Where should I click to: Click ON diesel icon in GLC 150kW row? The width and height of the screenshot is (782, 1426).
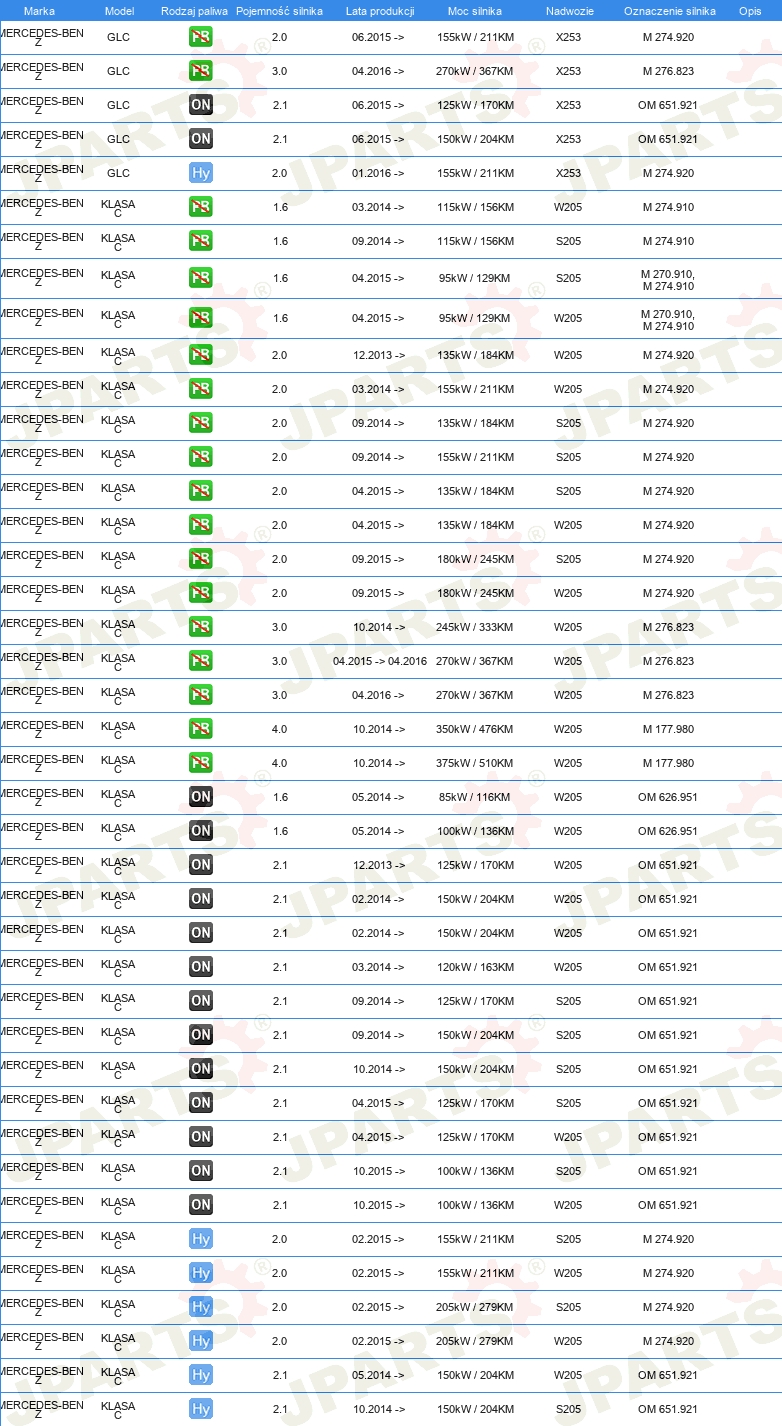pos(201,140)
